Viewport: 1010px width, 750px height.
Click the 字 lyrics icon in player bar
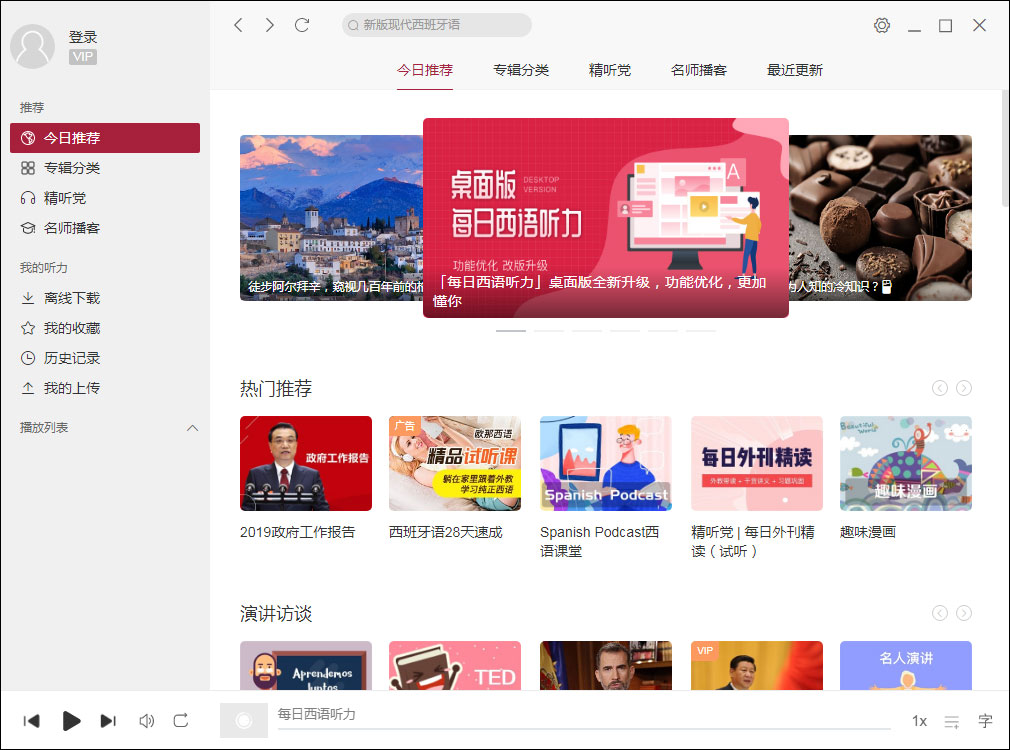pyautogui.click(x=984, y=721)
